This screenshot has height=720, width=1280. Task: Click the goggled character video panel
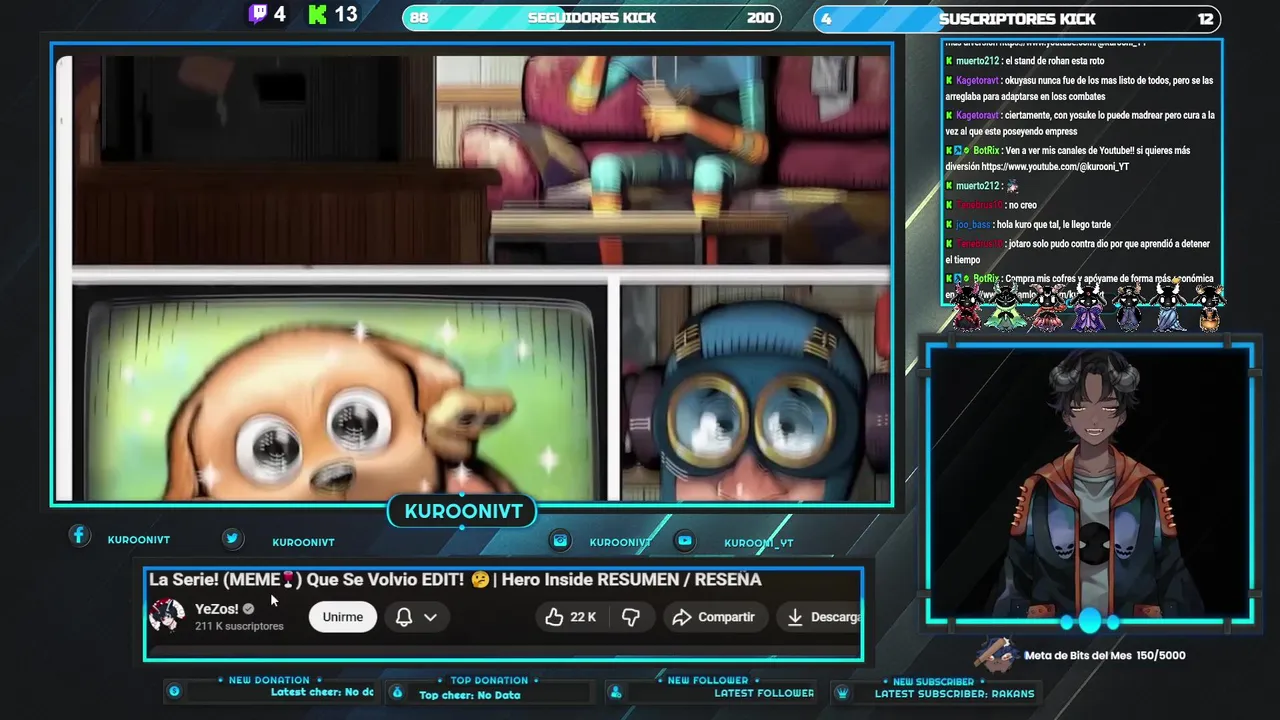click(x=755, y=392)
